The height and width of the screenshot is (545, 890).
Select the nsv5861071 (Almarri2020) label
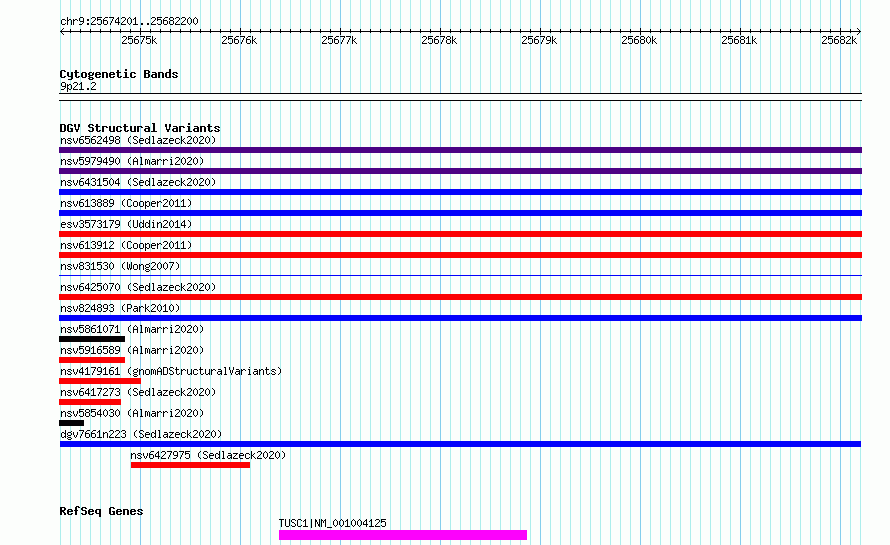tap(132, 329)
